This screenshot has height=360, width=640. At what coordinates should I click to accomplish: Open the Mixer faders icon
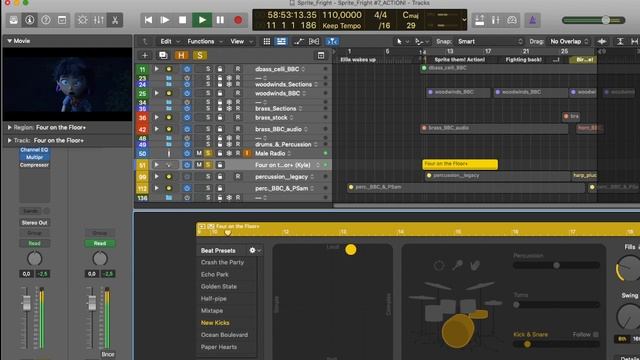tap(99, 20)
